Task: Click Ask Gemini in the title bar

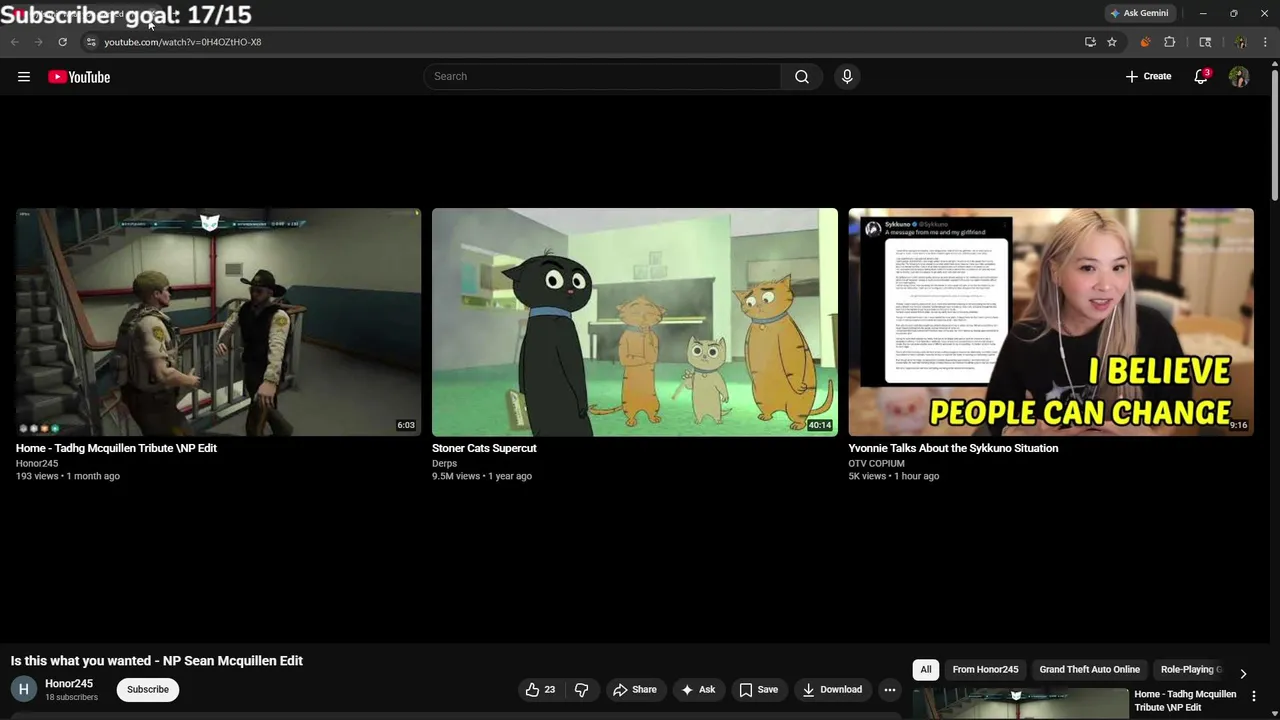Action: point(1138,13)
